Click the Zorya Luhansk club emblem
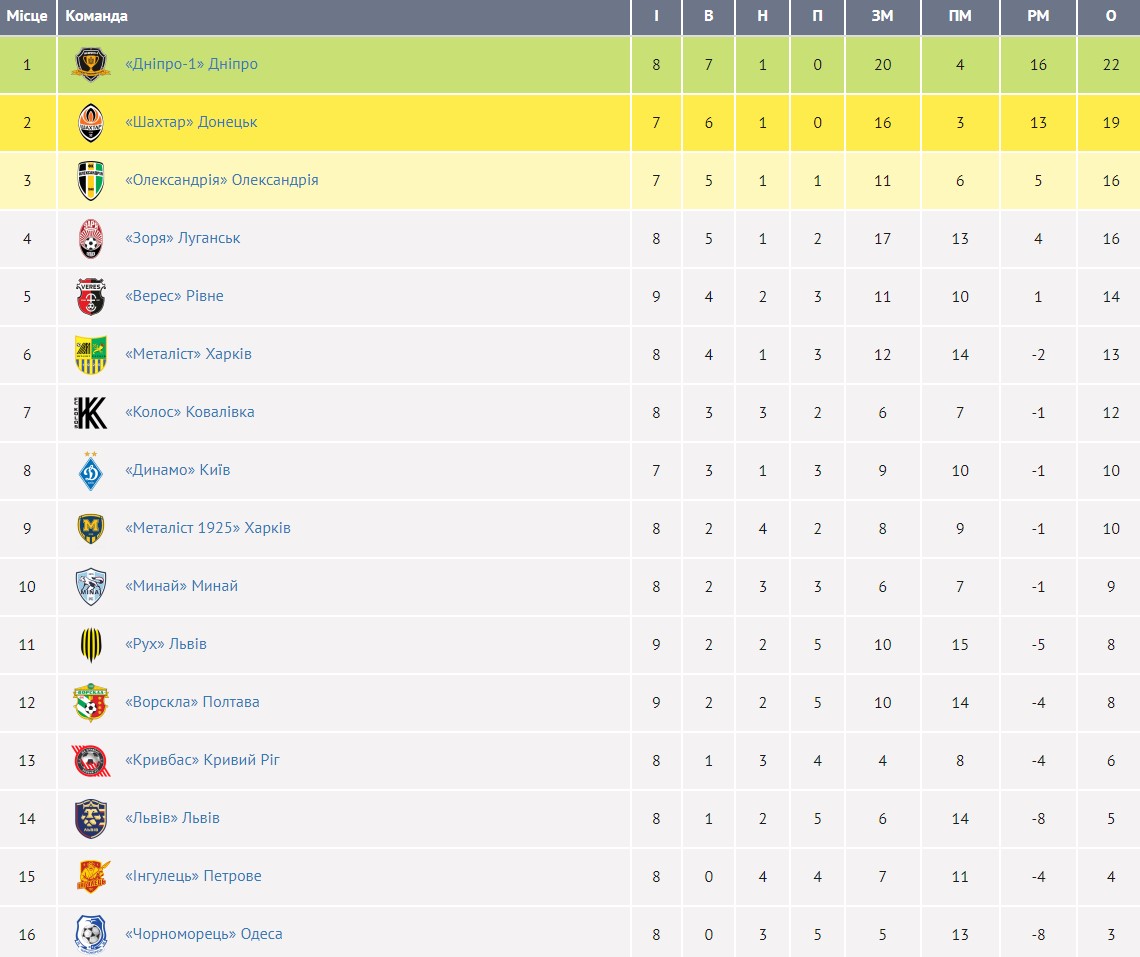Viewport: 1140px width, 957px height. 91,238
